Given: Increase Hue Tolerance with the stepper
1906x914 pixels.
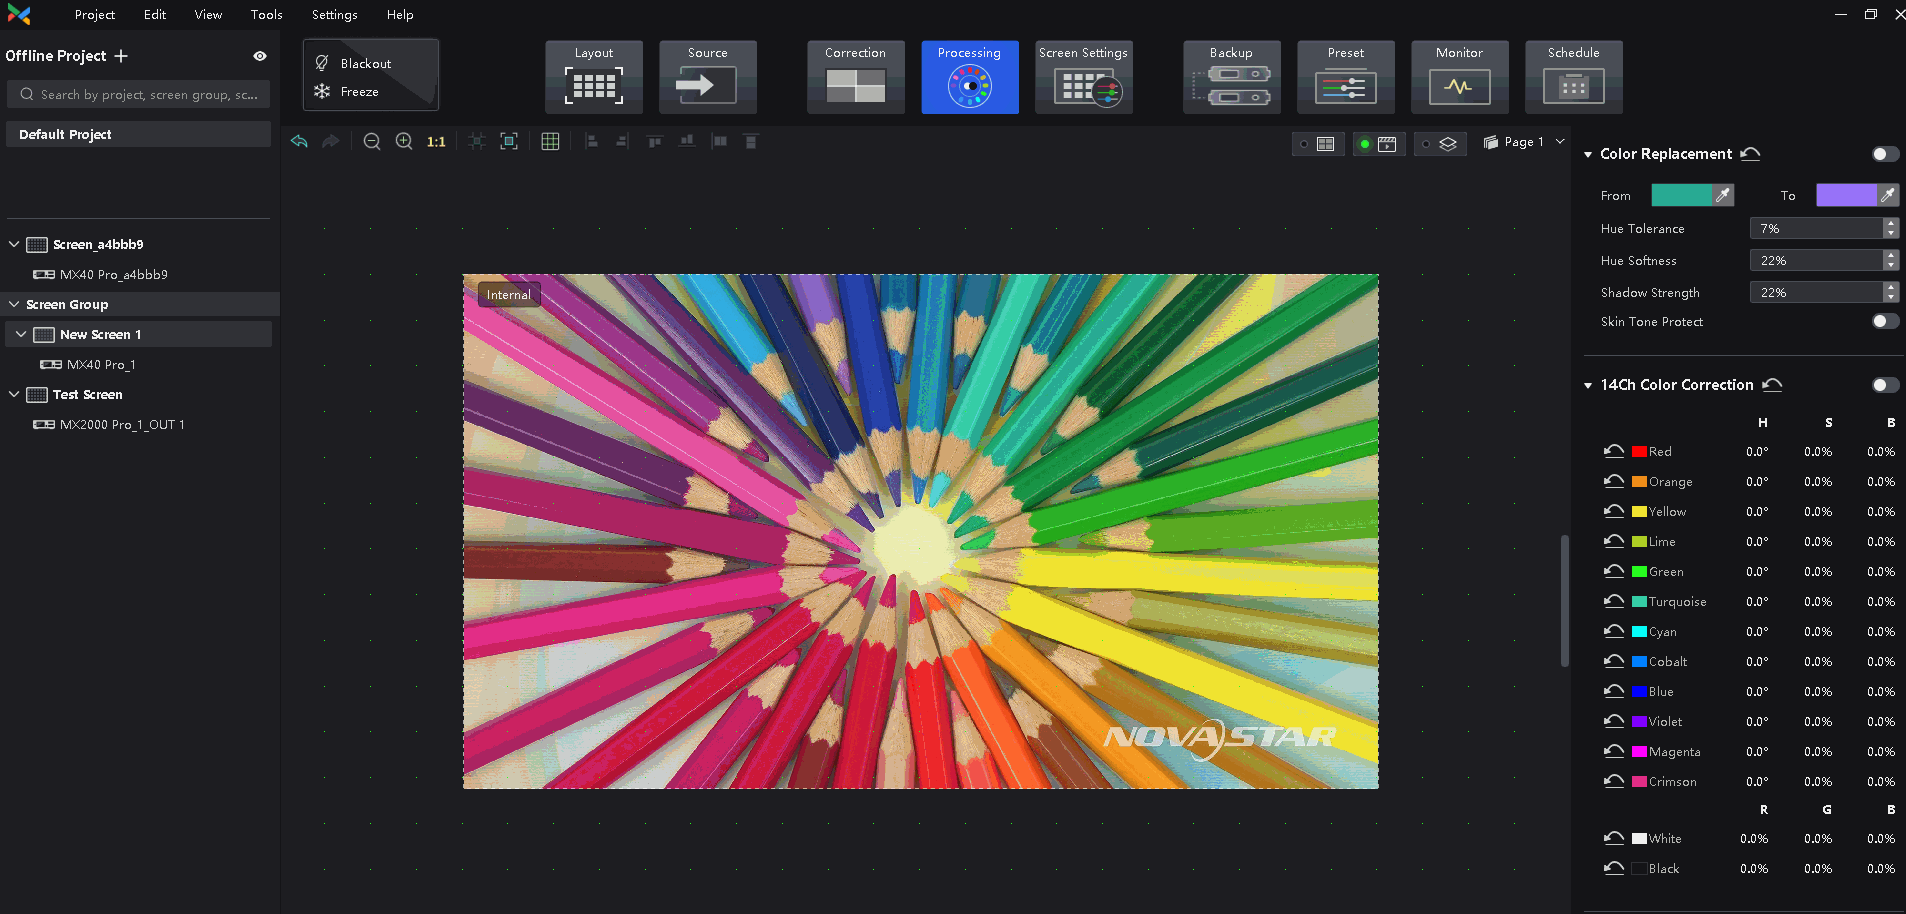Looking at the screenshot, I should pos(1890,224).
